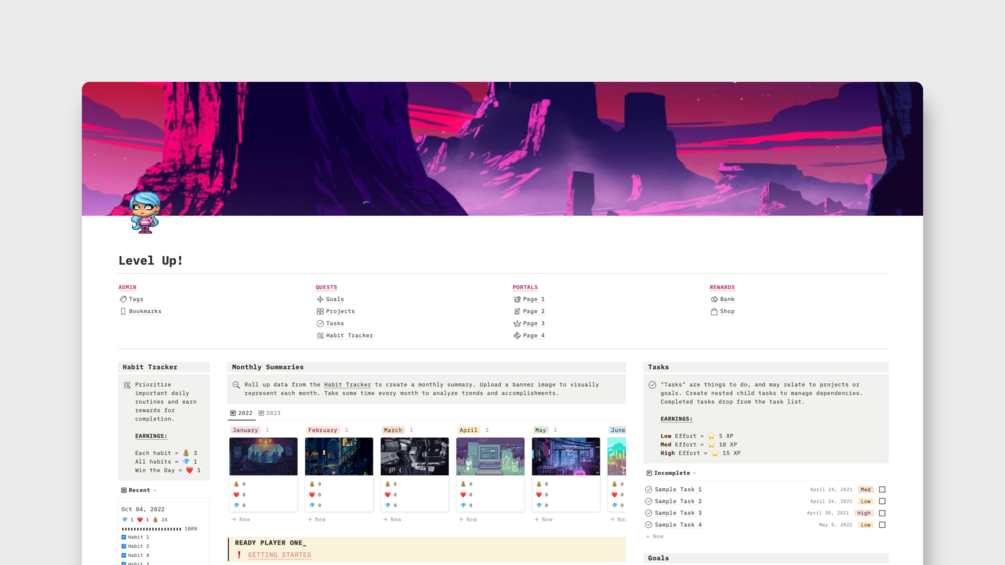Uncheck the Habit 2 checkbox
Image resolution: width=1005 pixels, height=565 pixels.
point(124,546)
